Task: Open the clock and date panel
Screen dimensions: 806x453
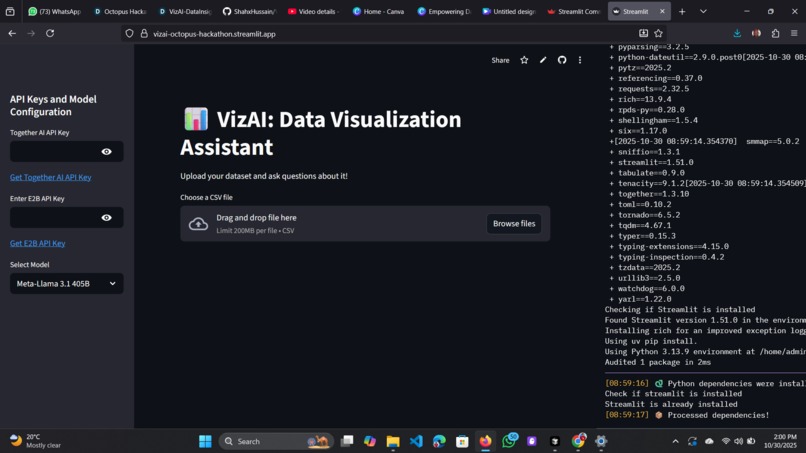Action: point(780,441)
